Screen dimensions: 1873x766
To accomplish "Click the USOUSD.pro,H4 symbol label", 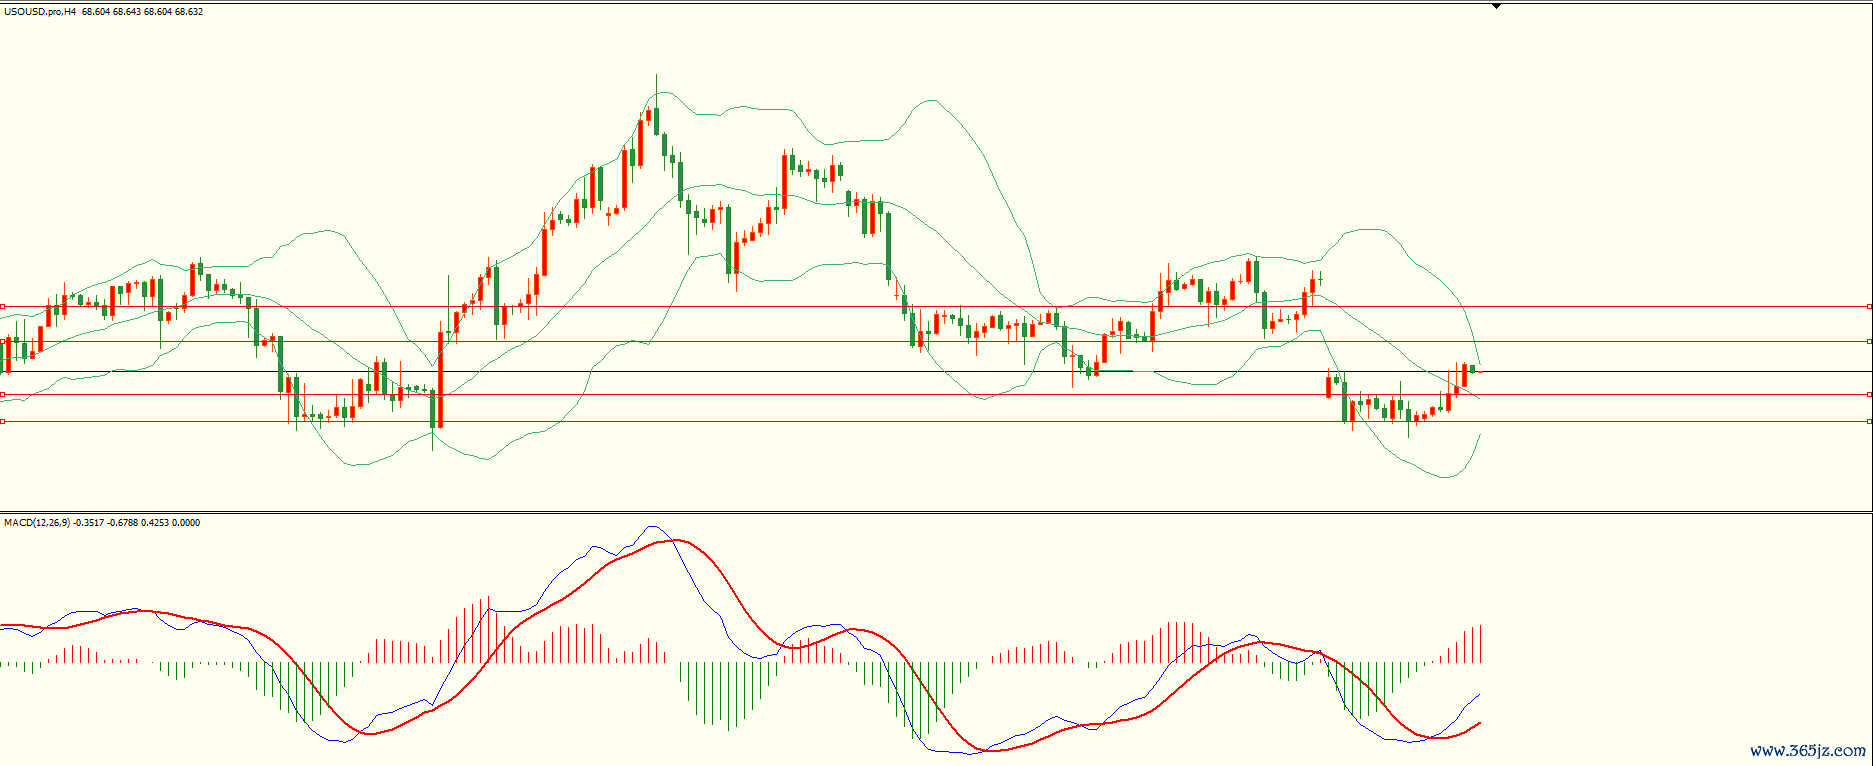I will [x=40, y=12].
